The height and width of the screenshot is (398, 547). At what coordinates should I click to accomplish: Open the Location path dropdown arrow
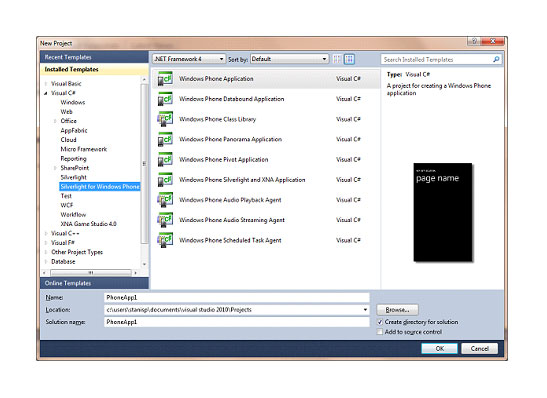point(365,310)
